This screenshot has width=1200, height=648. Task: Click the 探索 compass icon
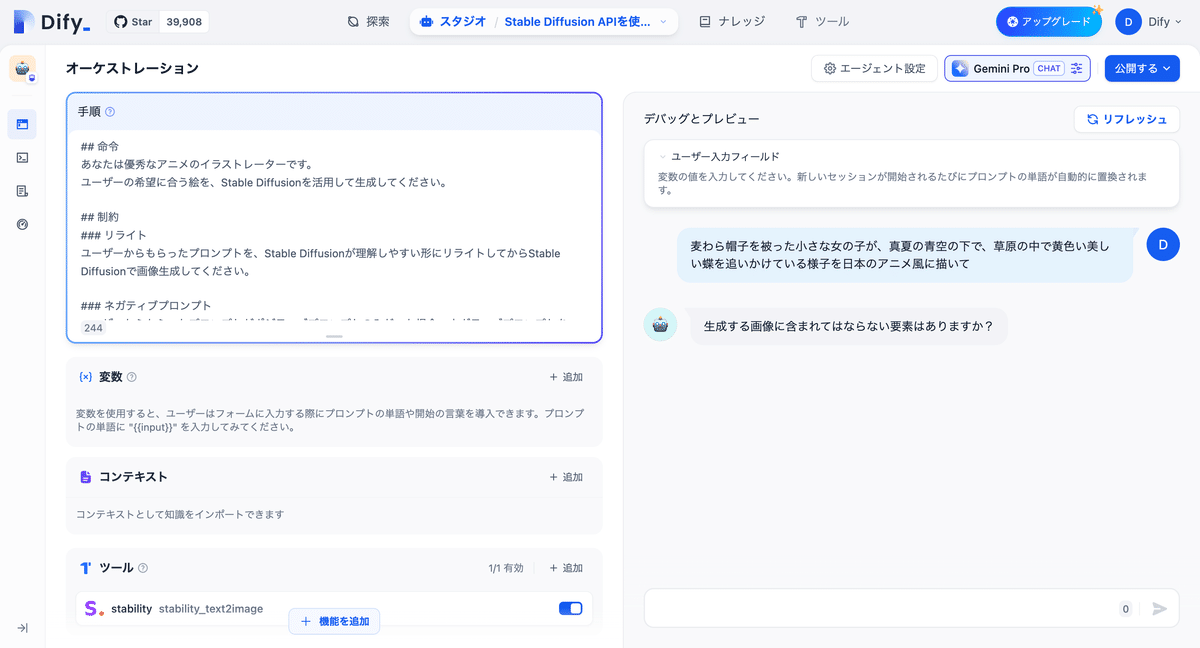(353, 21)
